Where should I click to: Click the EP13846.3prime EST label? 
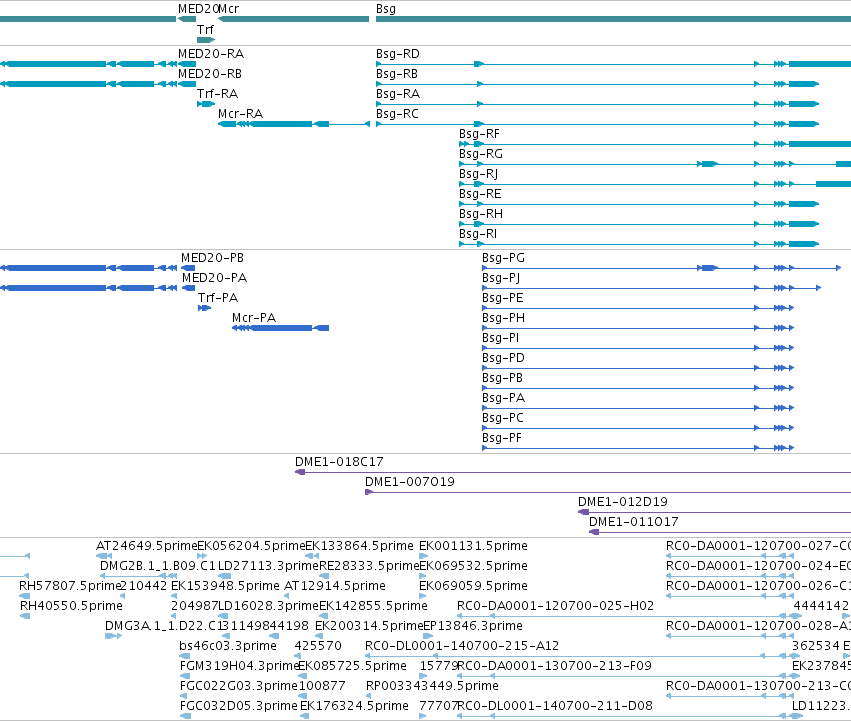pyautogui.click(x=473, y=626)
